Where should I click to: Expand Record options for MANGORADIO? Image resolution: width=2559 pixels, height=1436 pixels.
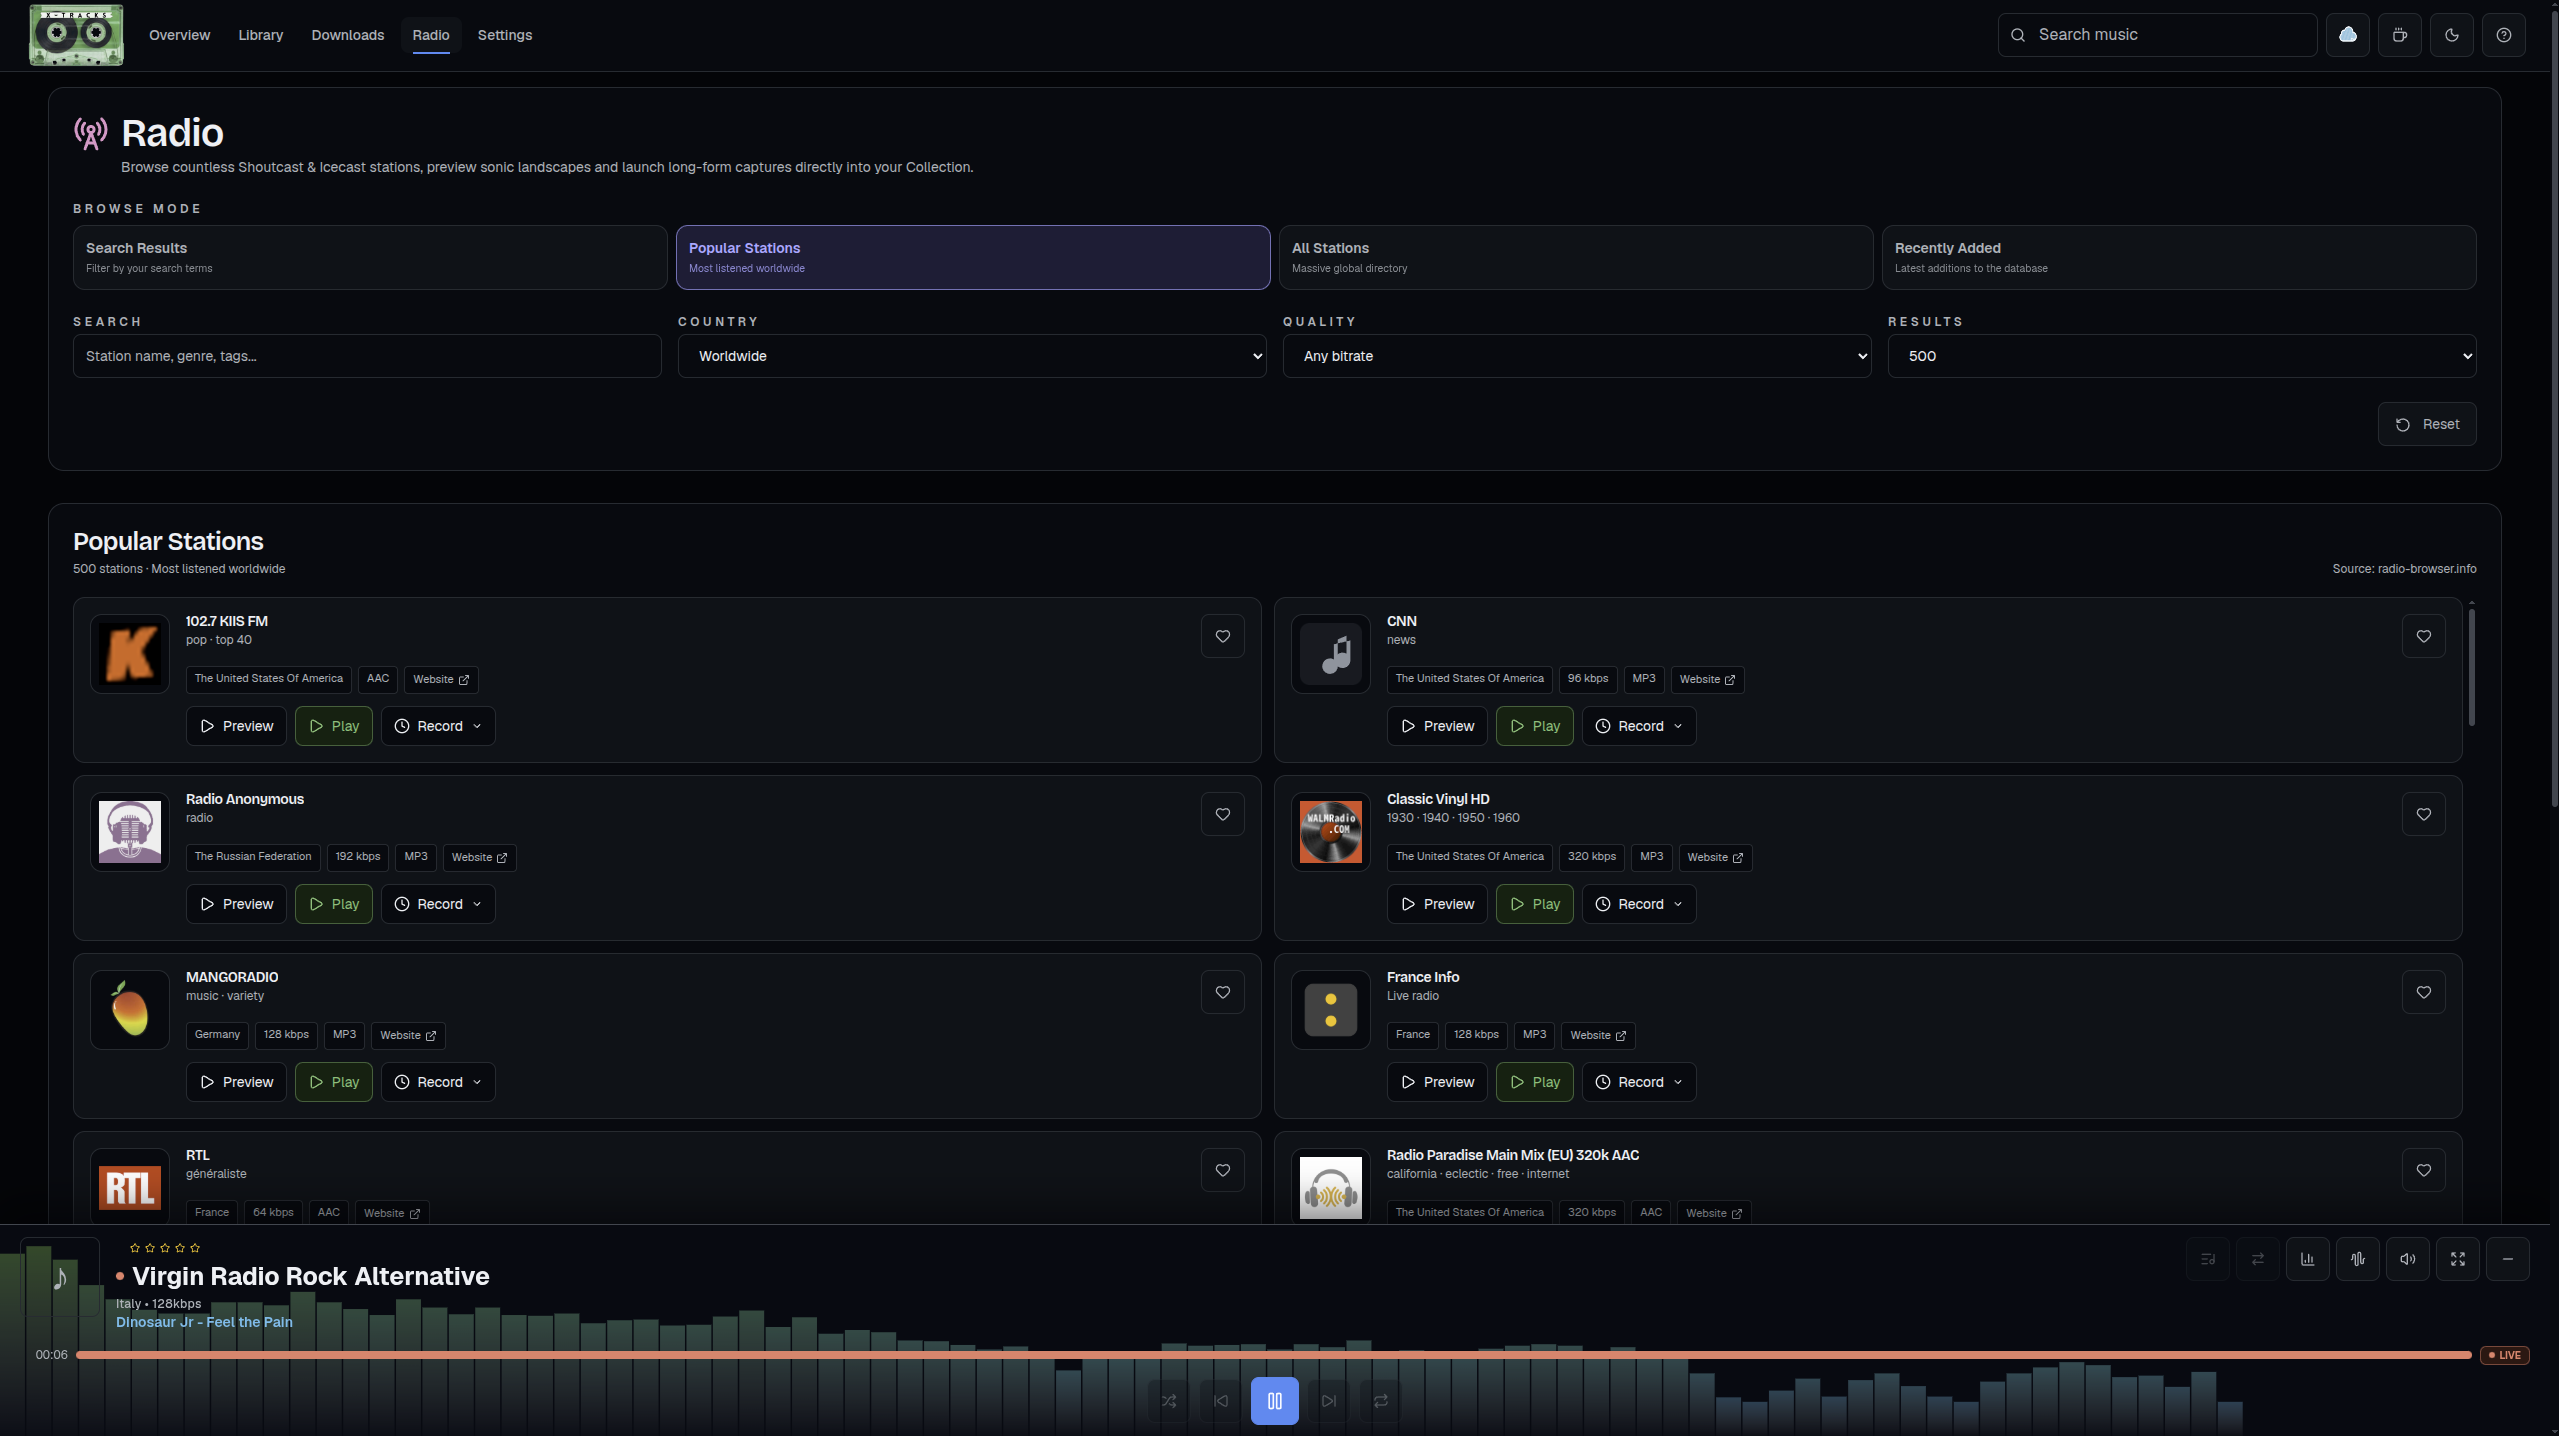(x=438, y=1082)
